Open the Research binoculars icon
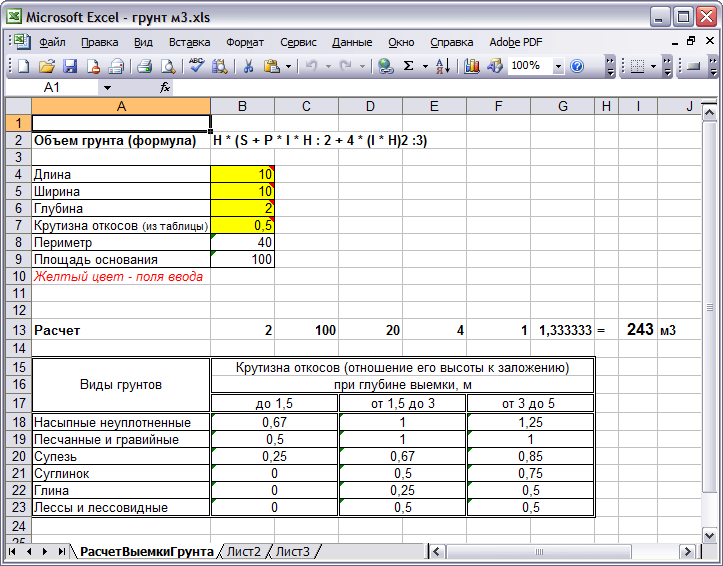The width and height of the screenshot is (723, 566). (x=219, y=66)
